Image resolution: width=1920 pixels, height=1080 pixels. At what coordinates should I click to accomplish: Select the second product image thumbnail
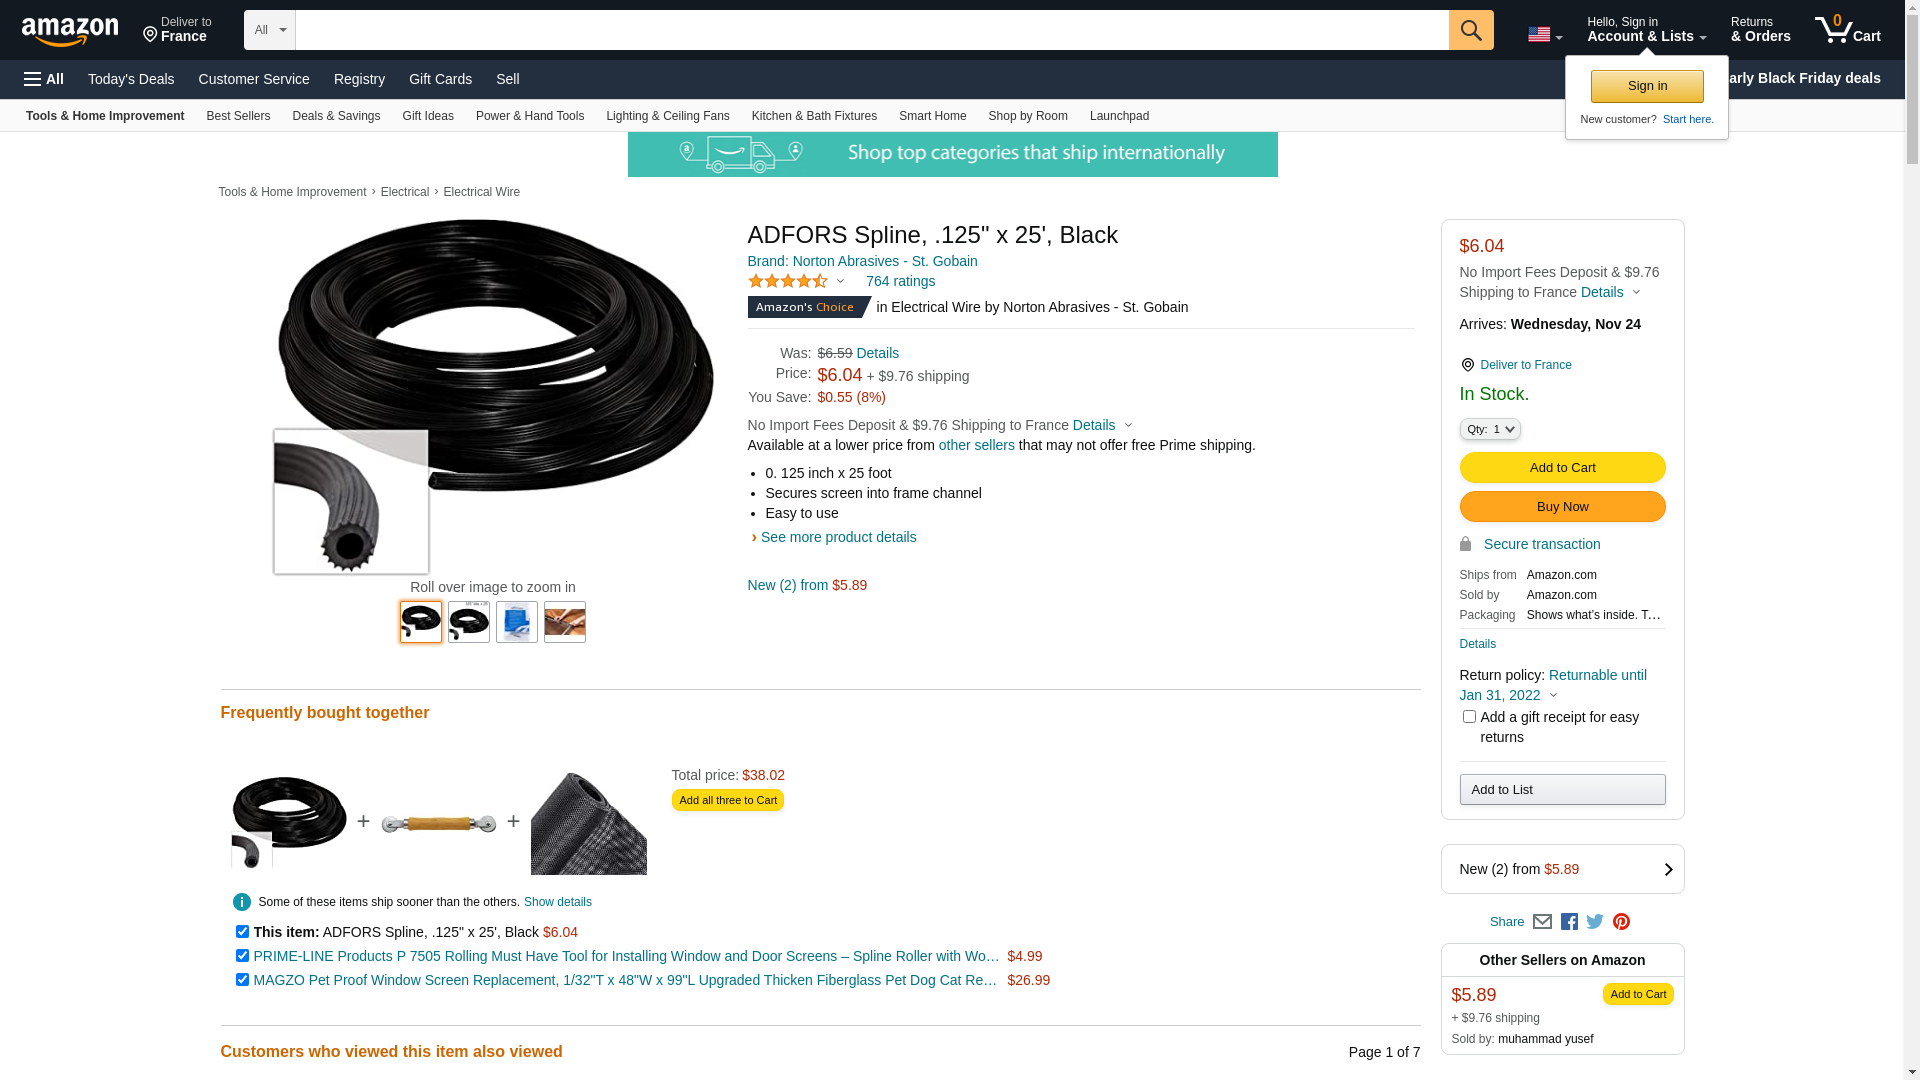coord(469,622)
